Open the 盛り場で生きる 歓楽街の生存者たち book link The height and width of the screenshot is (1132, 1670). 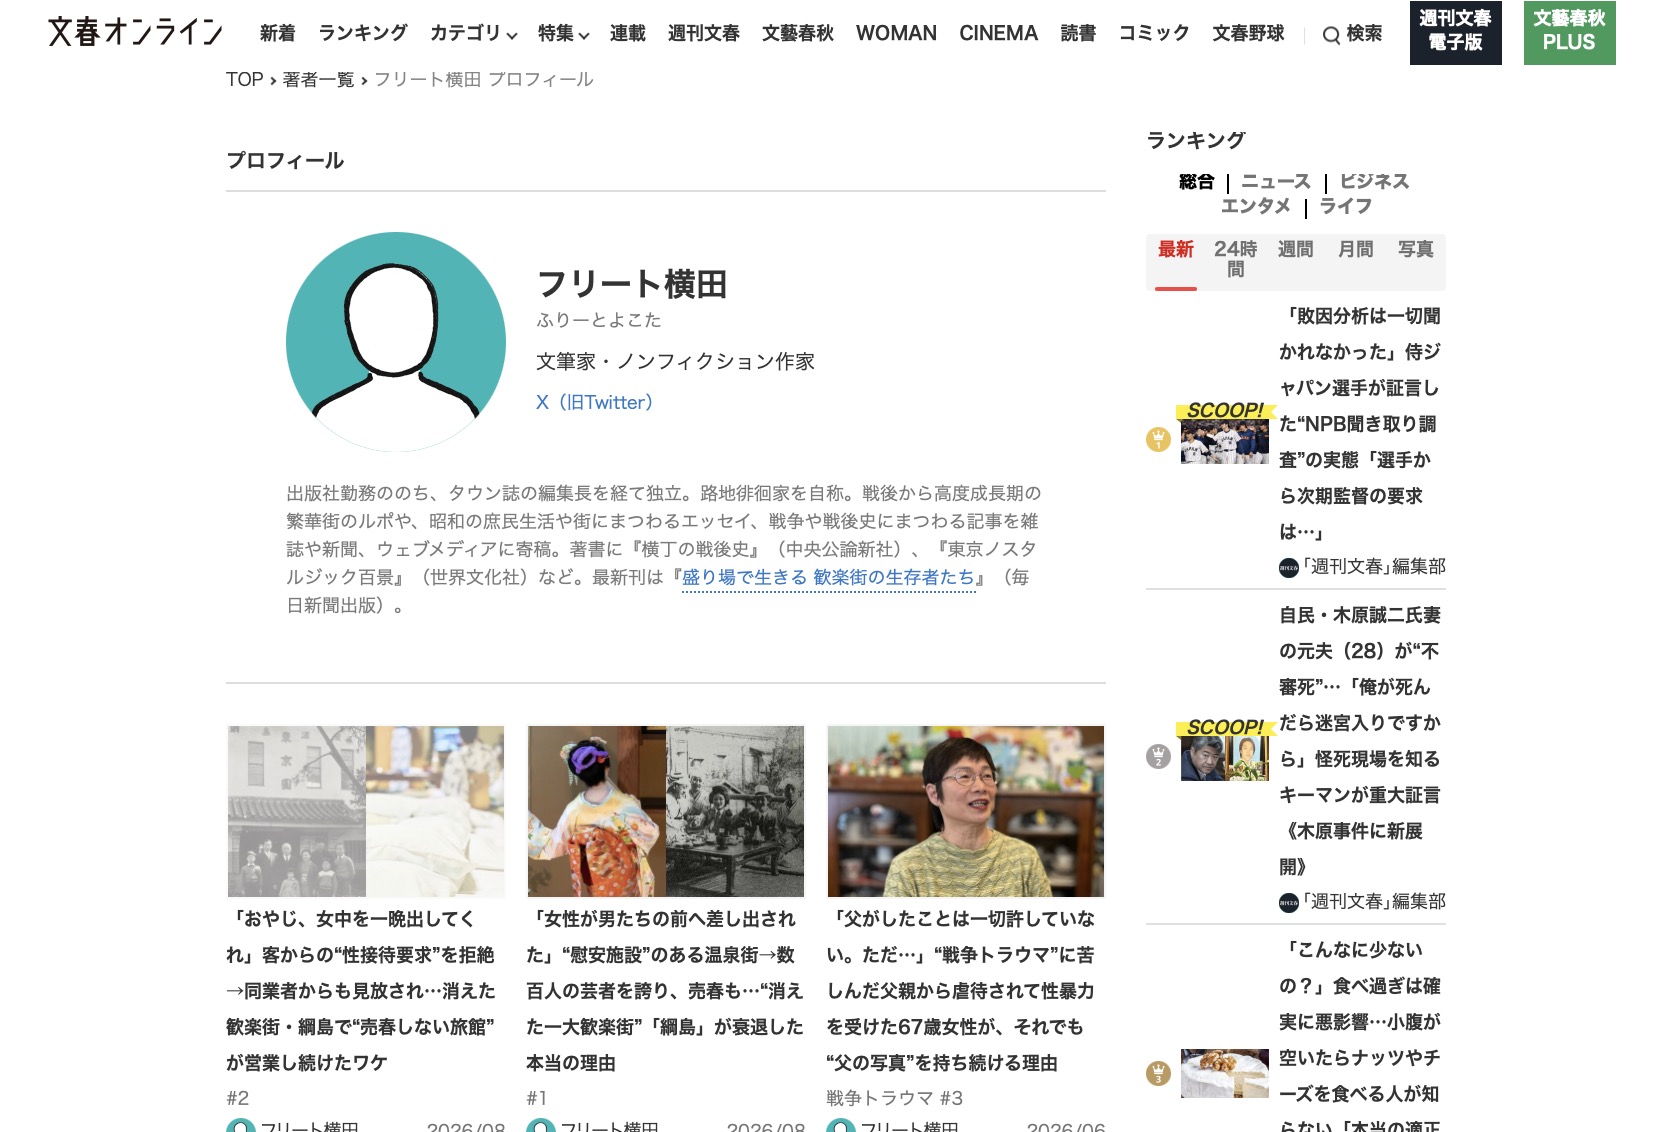(828, 577)
